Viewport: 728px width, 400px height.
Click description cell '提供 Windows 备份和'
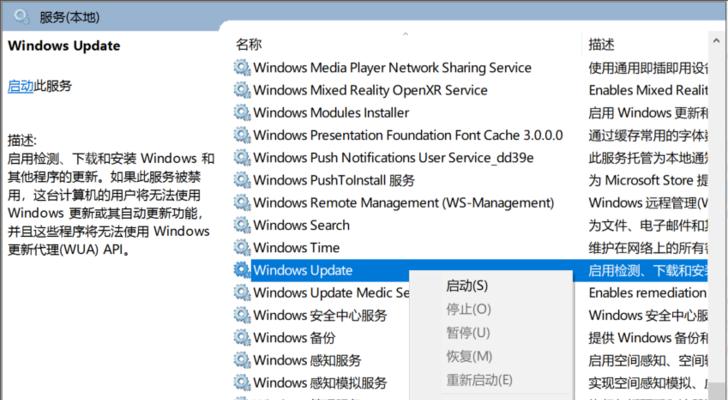pyautogui.click(x=648, y=338)
